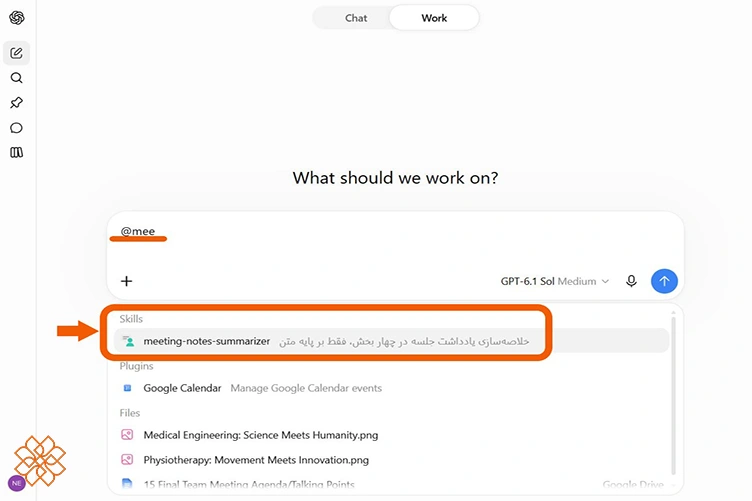Click the Google Calendar plugin icon
Screen dimensions: 752x501
tap(127, 388)
